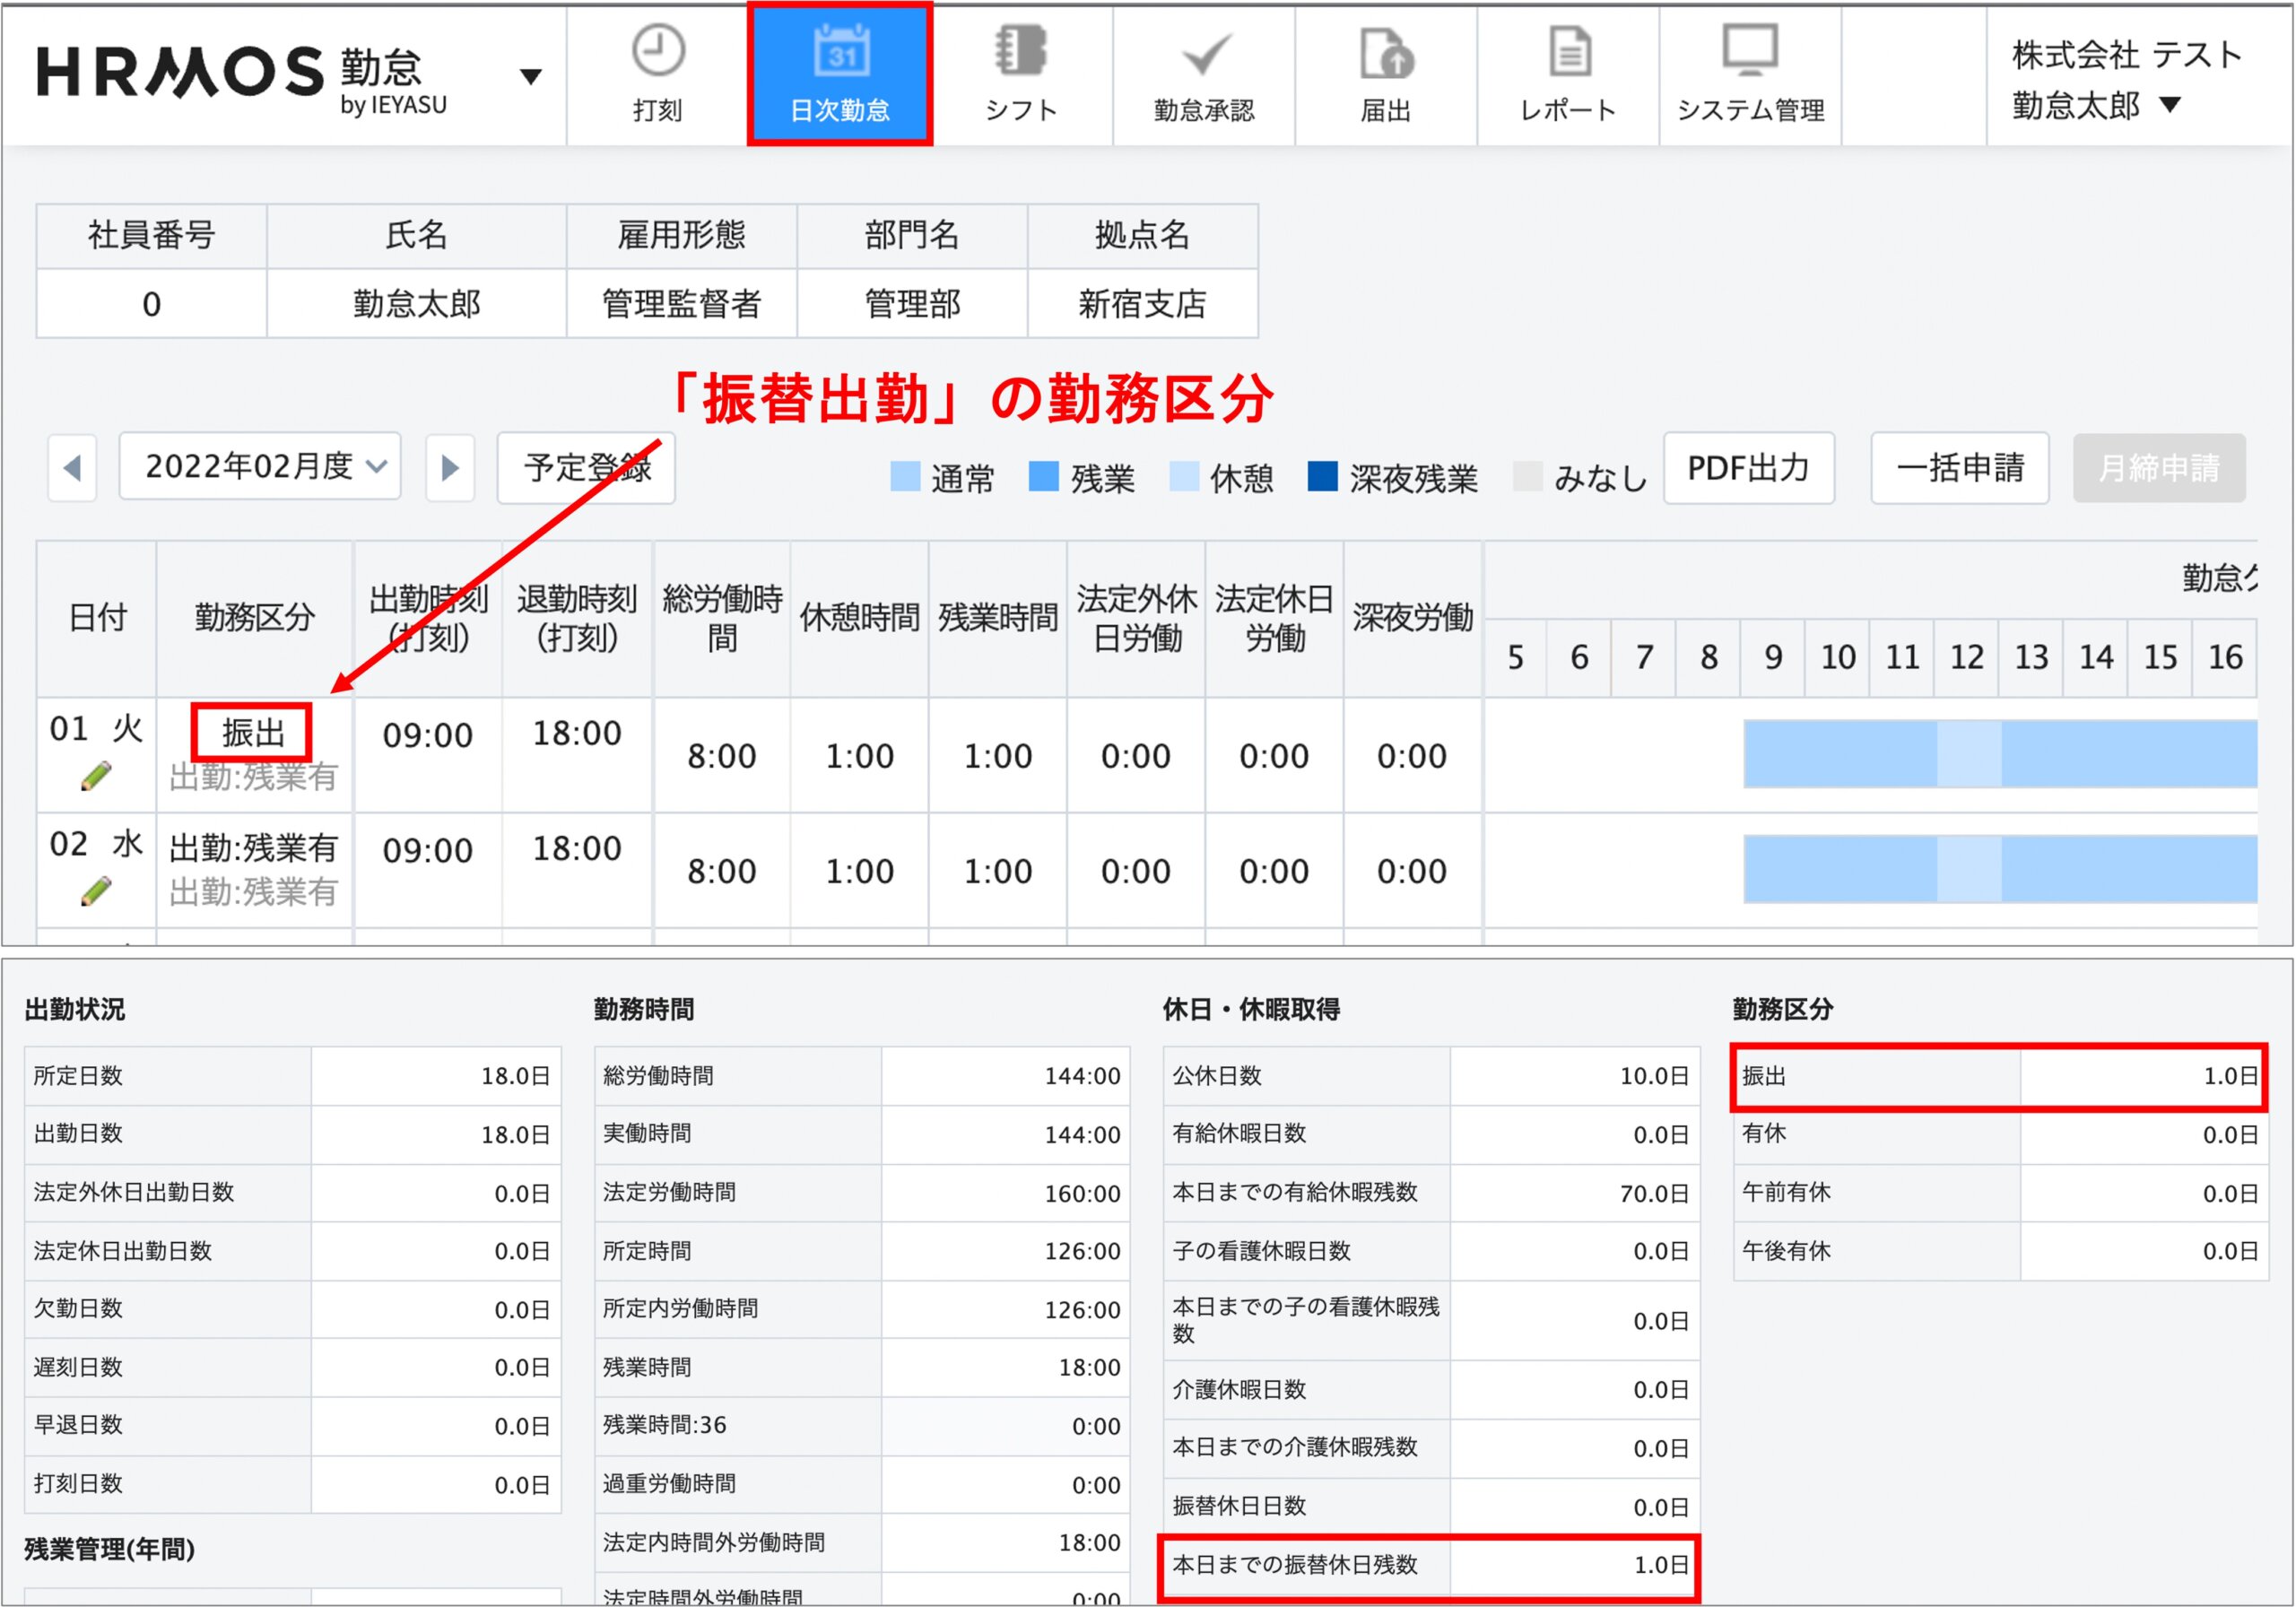Open the 2022年02月度 month dropdown
The height and width of the screenshot is (1607, 2296).
pos(260,466)
